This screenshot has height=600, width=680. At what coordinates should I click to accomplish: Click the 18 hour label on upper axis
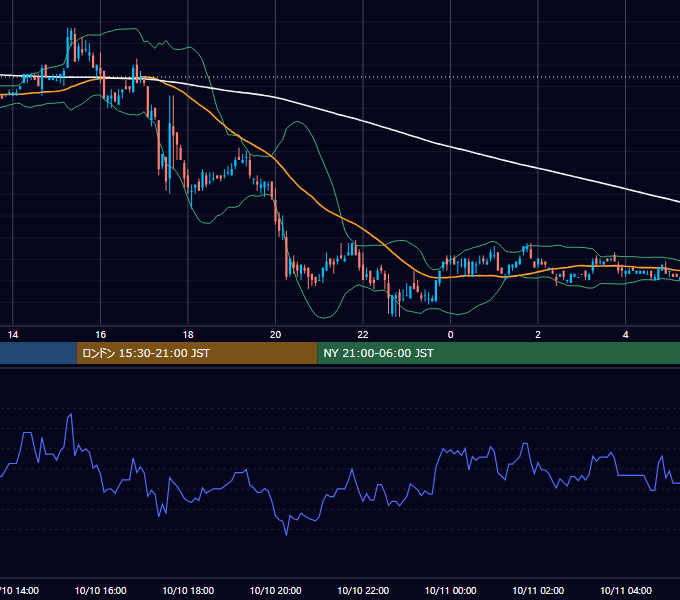tap(188, 335)
